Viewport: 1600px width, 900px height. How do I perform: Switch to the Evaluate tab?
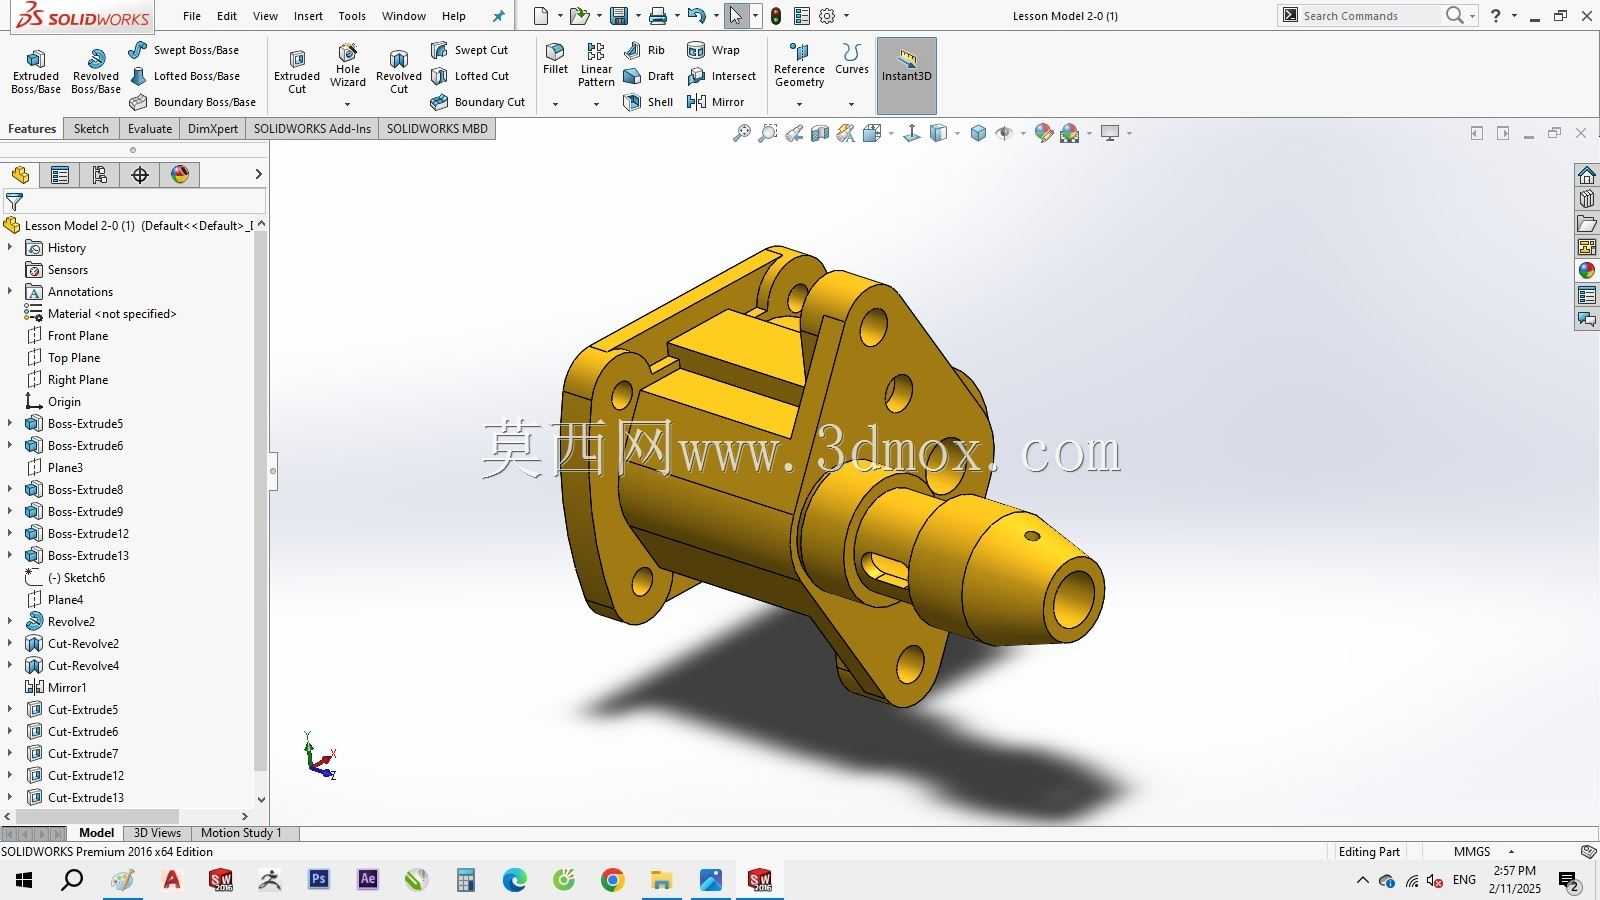[x=150, y=129]
